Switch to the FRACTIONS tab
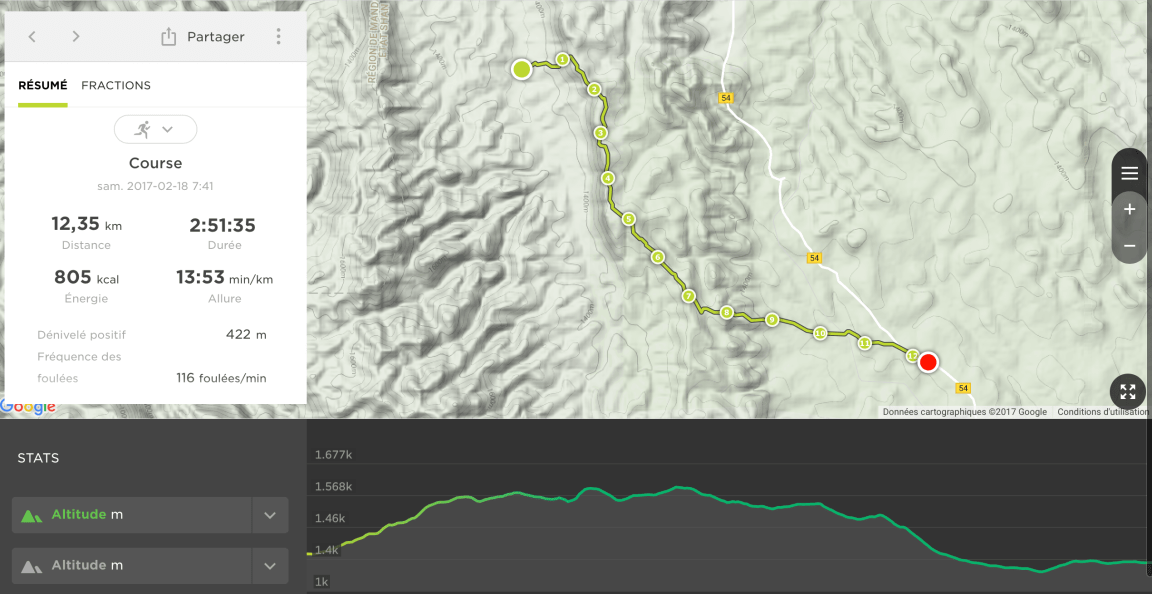 (x=116, y=85)
